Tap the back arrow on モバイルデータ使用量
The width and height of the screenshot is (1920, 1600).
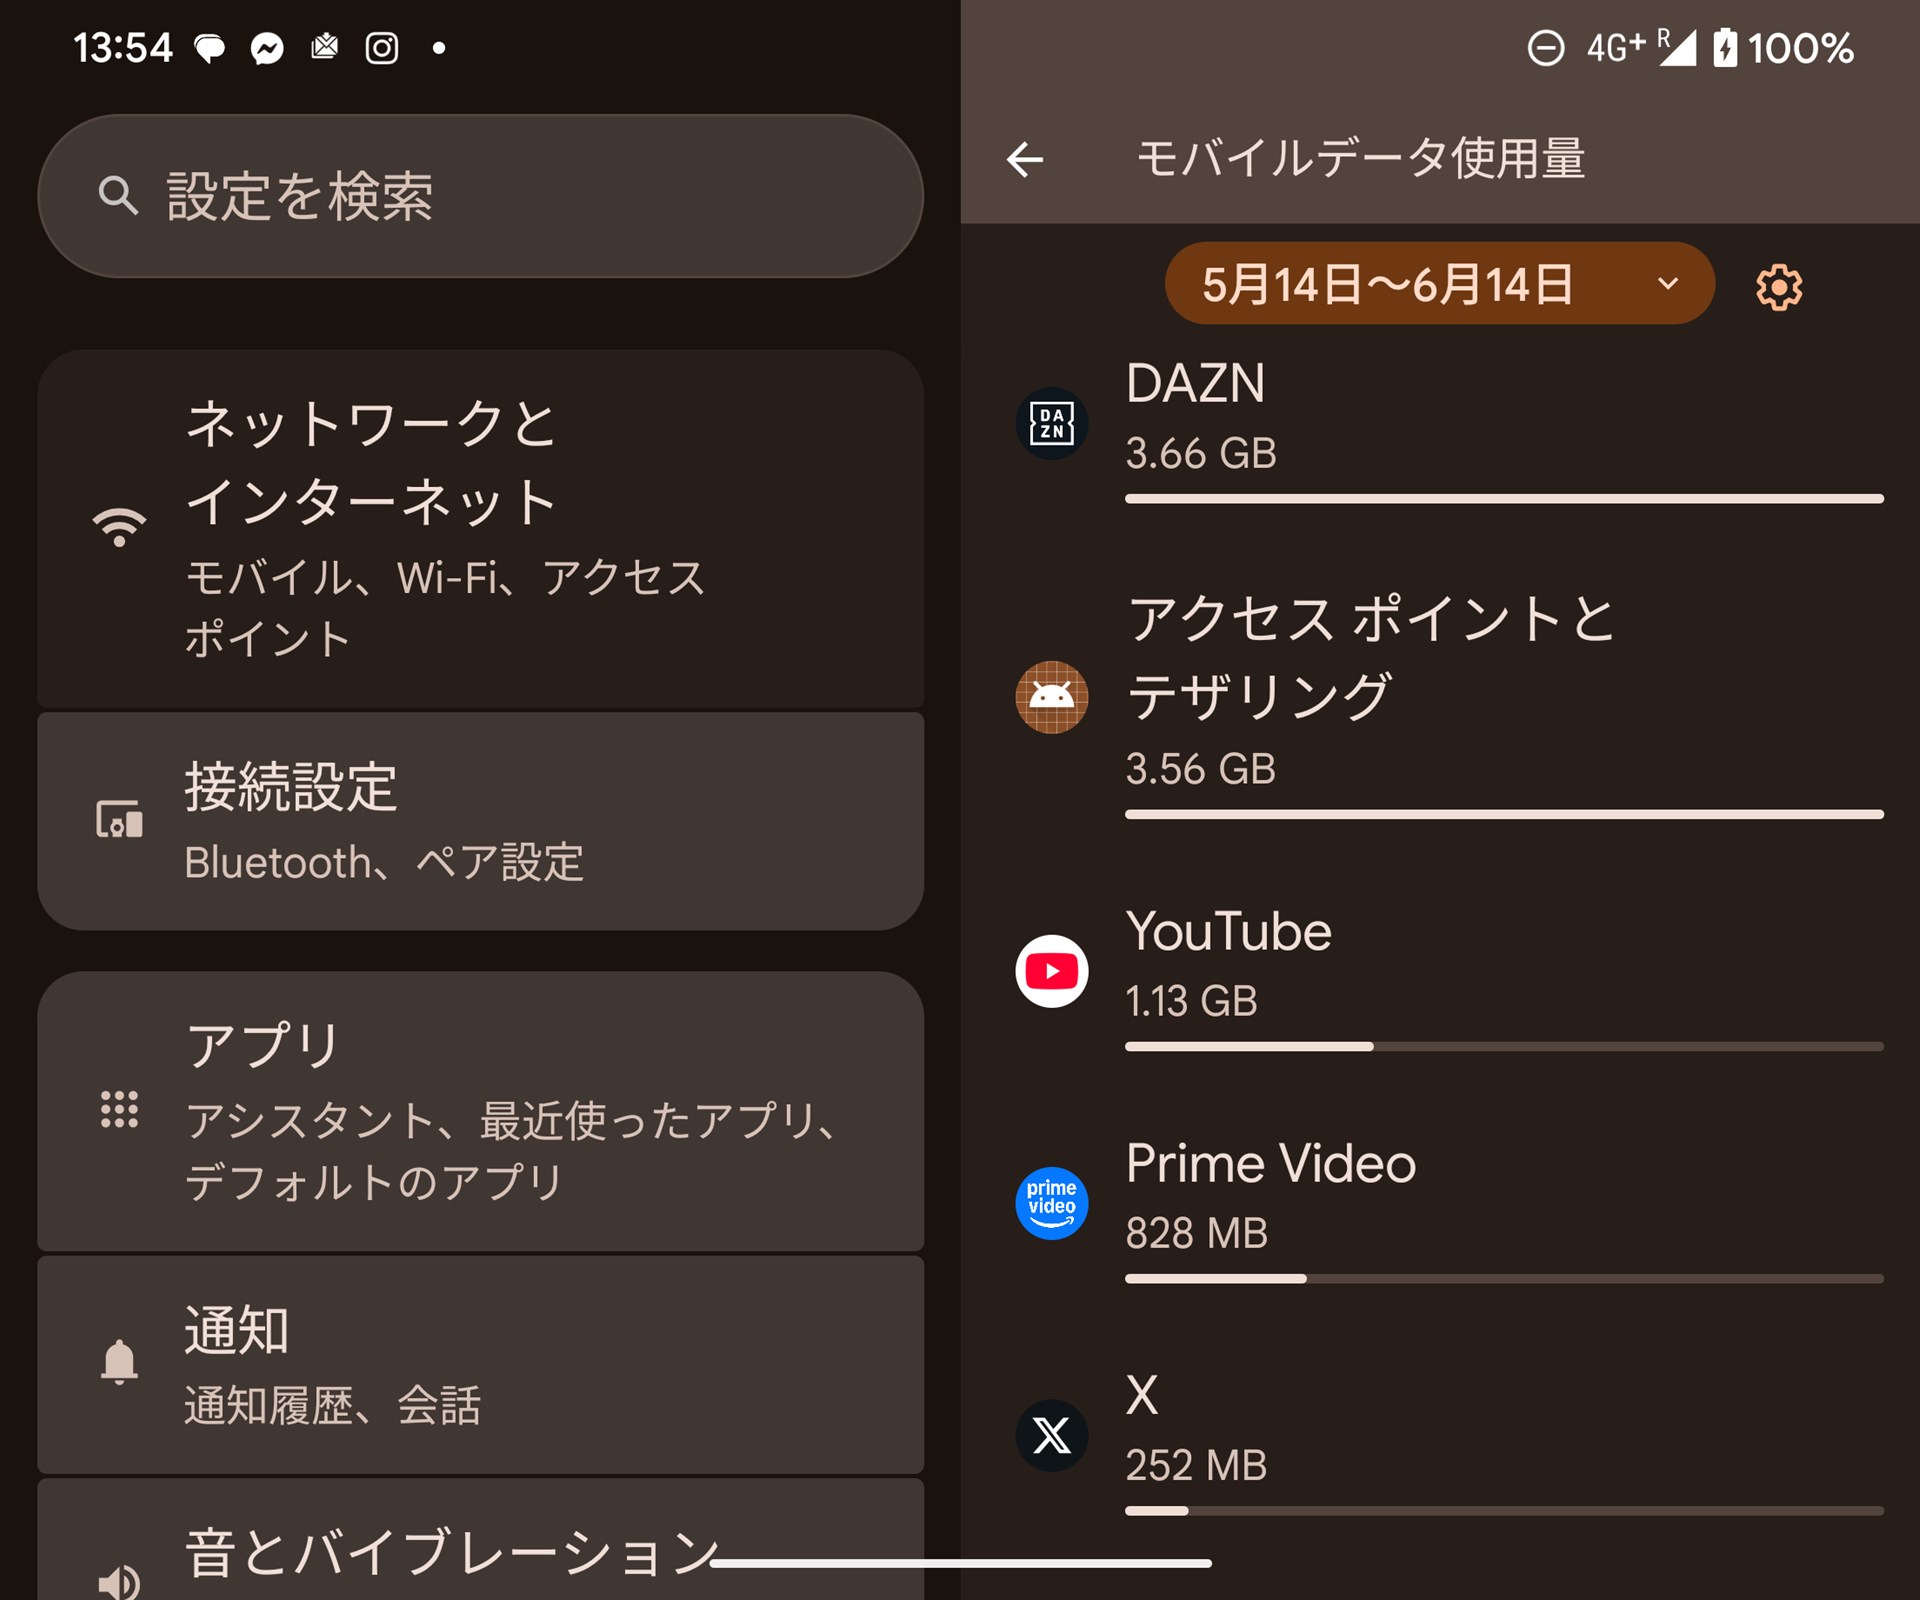[1024, 158]
